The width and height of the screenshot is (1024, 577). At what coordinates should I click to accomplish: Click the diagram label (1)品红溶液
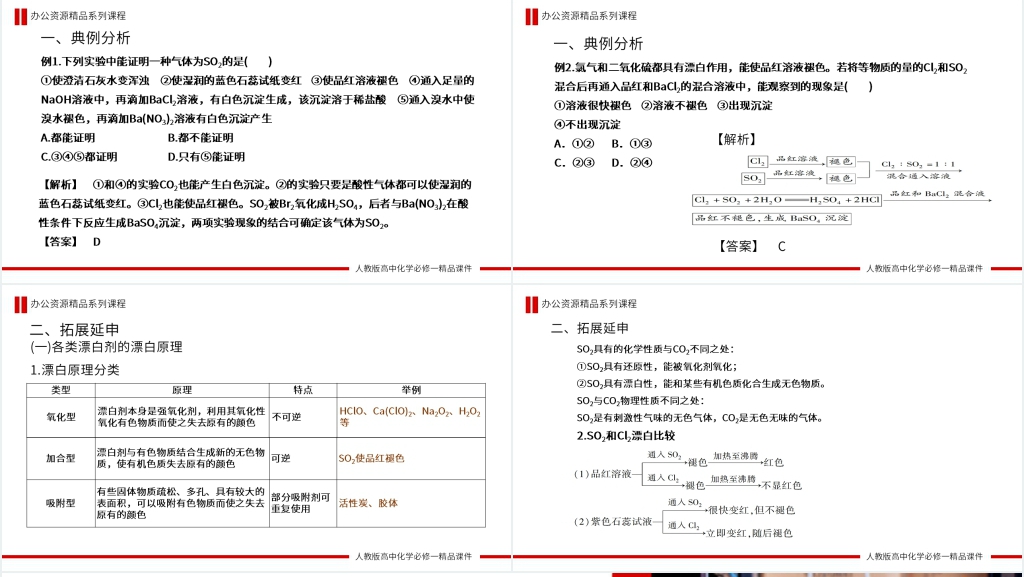pyautogui.click(x=603, y=474)
